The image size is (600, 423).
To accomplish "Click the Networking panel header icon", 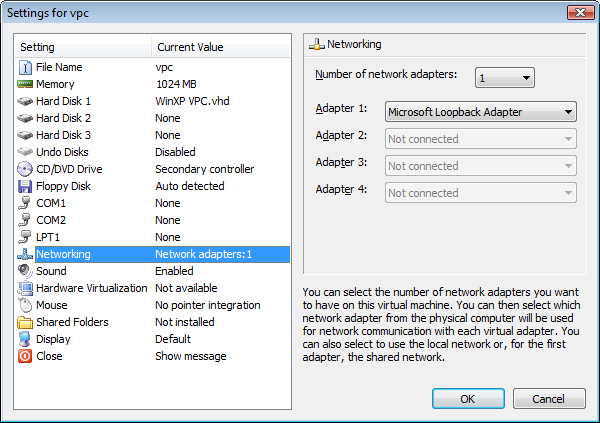I will coord(317,45).
